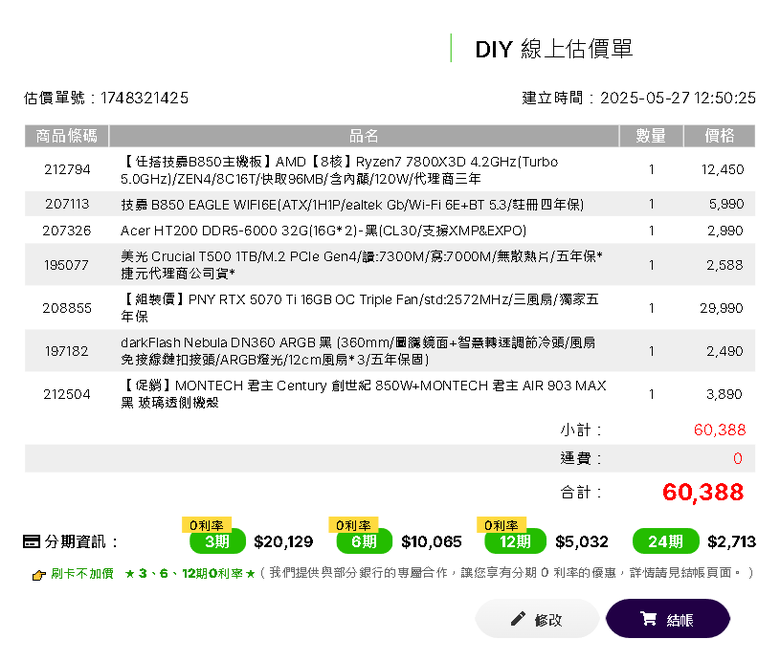Select the 6期 installment badge
This screenshot has width=780, height=661.
[x=364, y=541]
